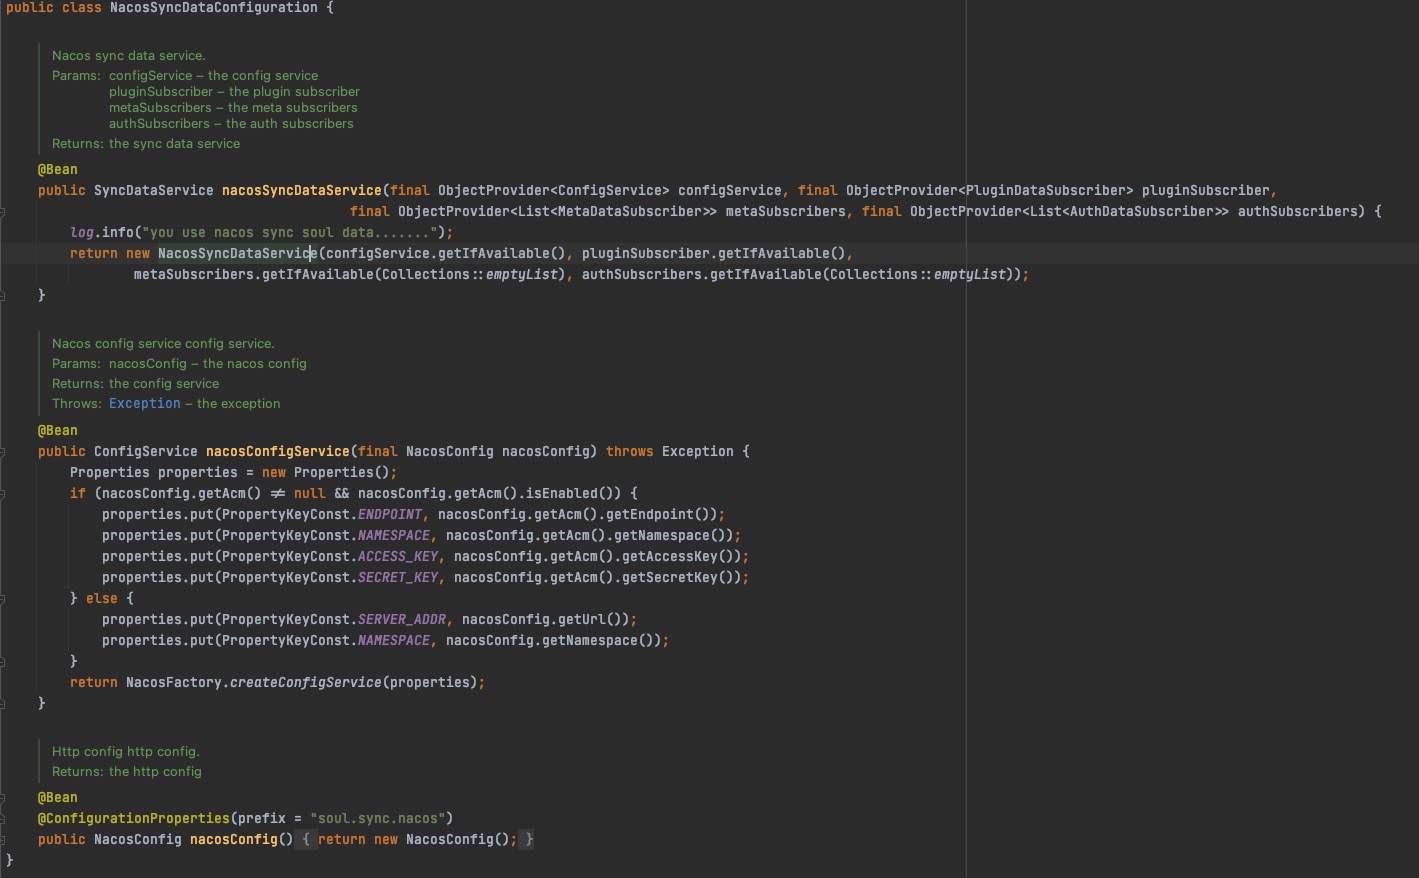Click the 'throws' keyword in nacosConfigService signature
The image size is (1419, 878).
[x=630, y=451]
